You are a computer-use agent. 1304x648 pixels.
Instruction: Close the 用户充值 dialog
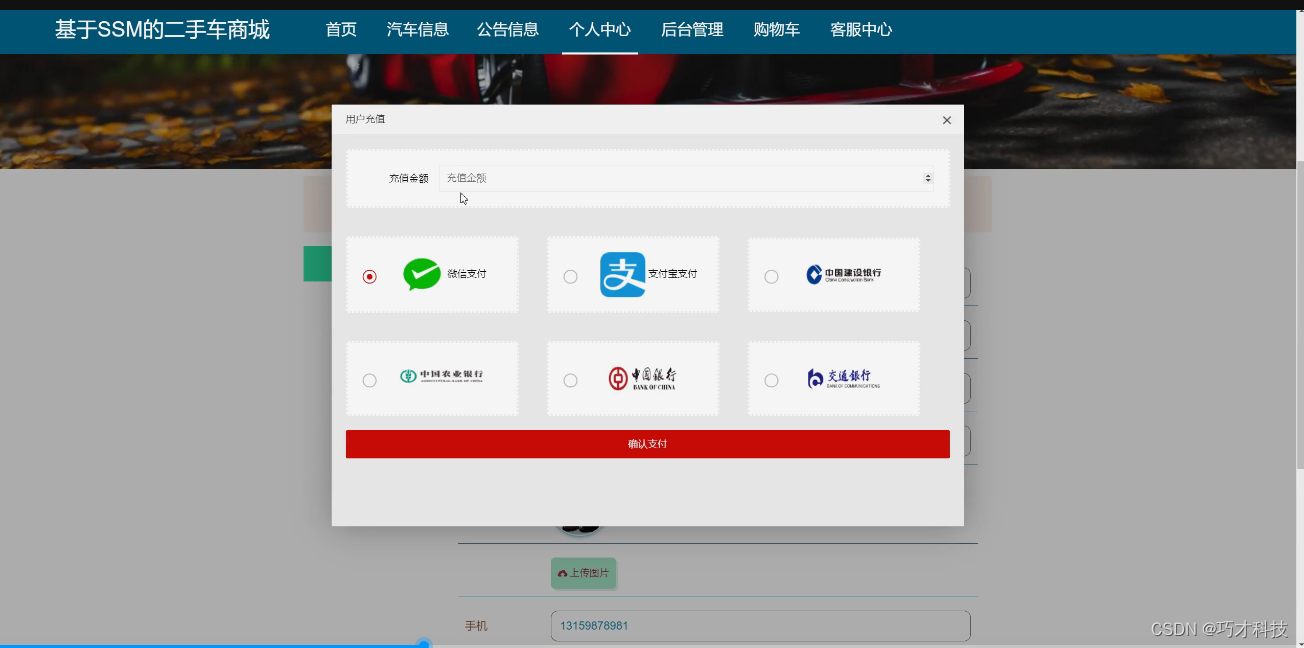point(947,120)
